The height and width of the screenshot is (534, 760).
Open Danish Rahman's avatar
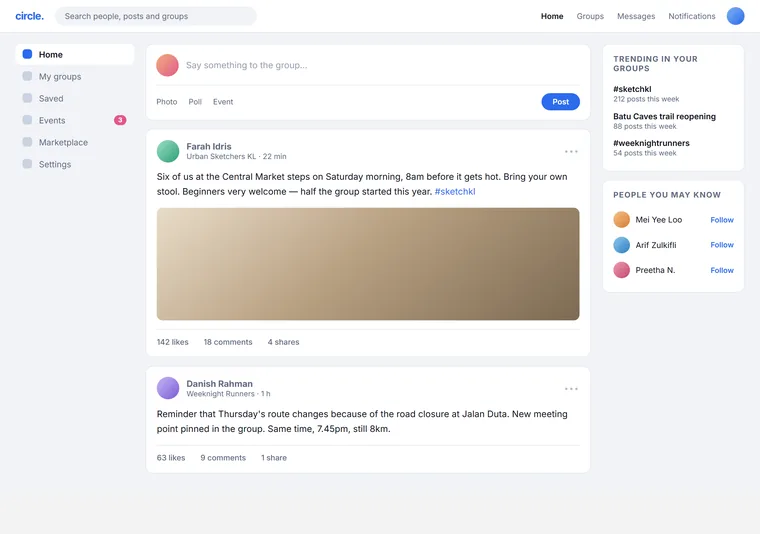click(x=168, y=388)
